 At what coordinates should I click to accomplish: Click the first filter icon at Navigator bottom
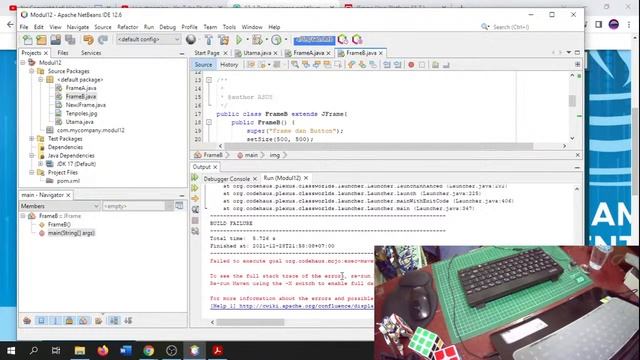tap(27, 321)
